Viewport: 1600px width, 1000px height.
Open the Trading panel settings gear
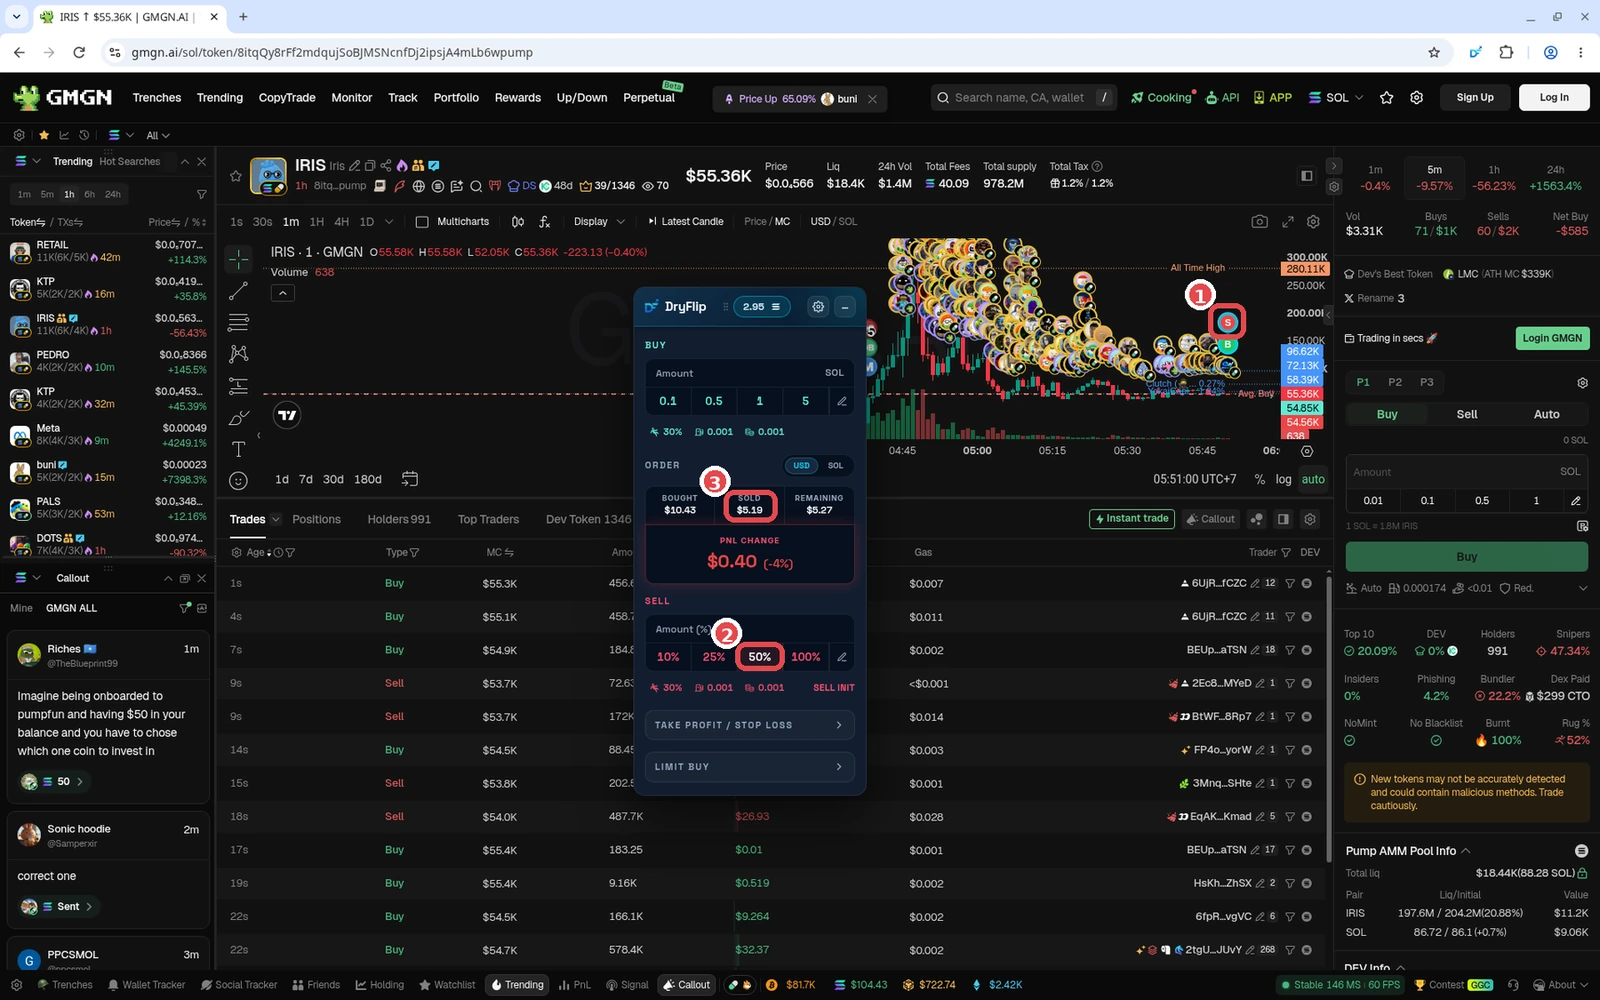tap(1582, 383)
